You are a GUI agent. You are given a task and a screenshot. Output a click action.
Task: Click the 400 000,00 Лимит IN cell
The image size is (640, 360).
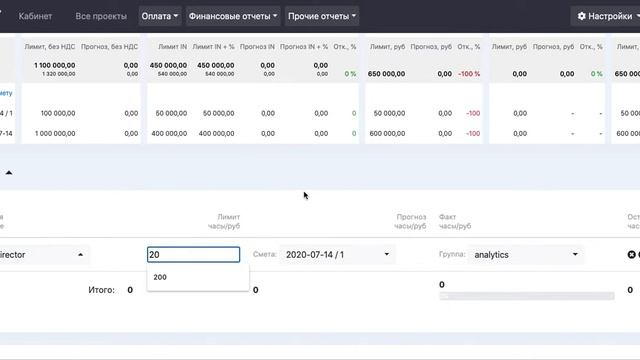[x=169, y=133]
